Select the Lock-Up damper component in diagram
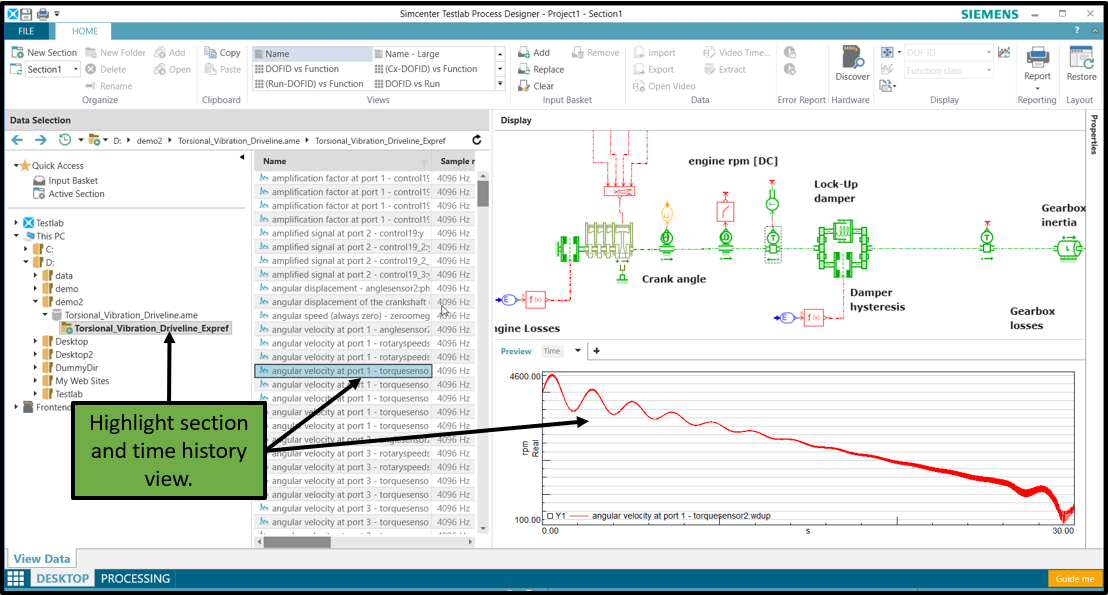The image size is (1108, 595). click(842, 247)
